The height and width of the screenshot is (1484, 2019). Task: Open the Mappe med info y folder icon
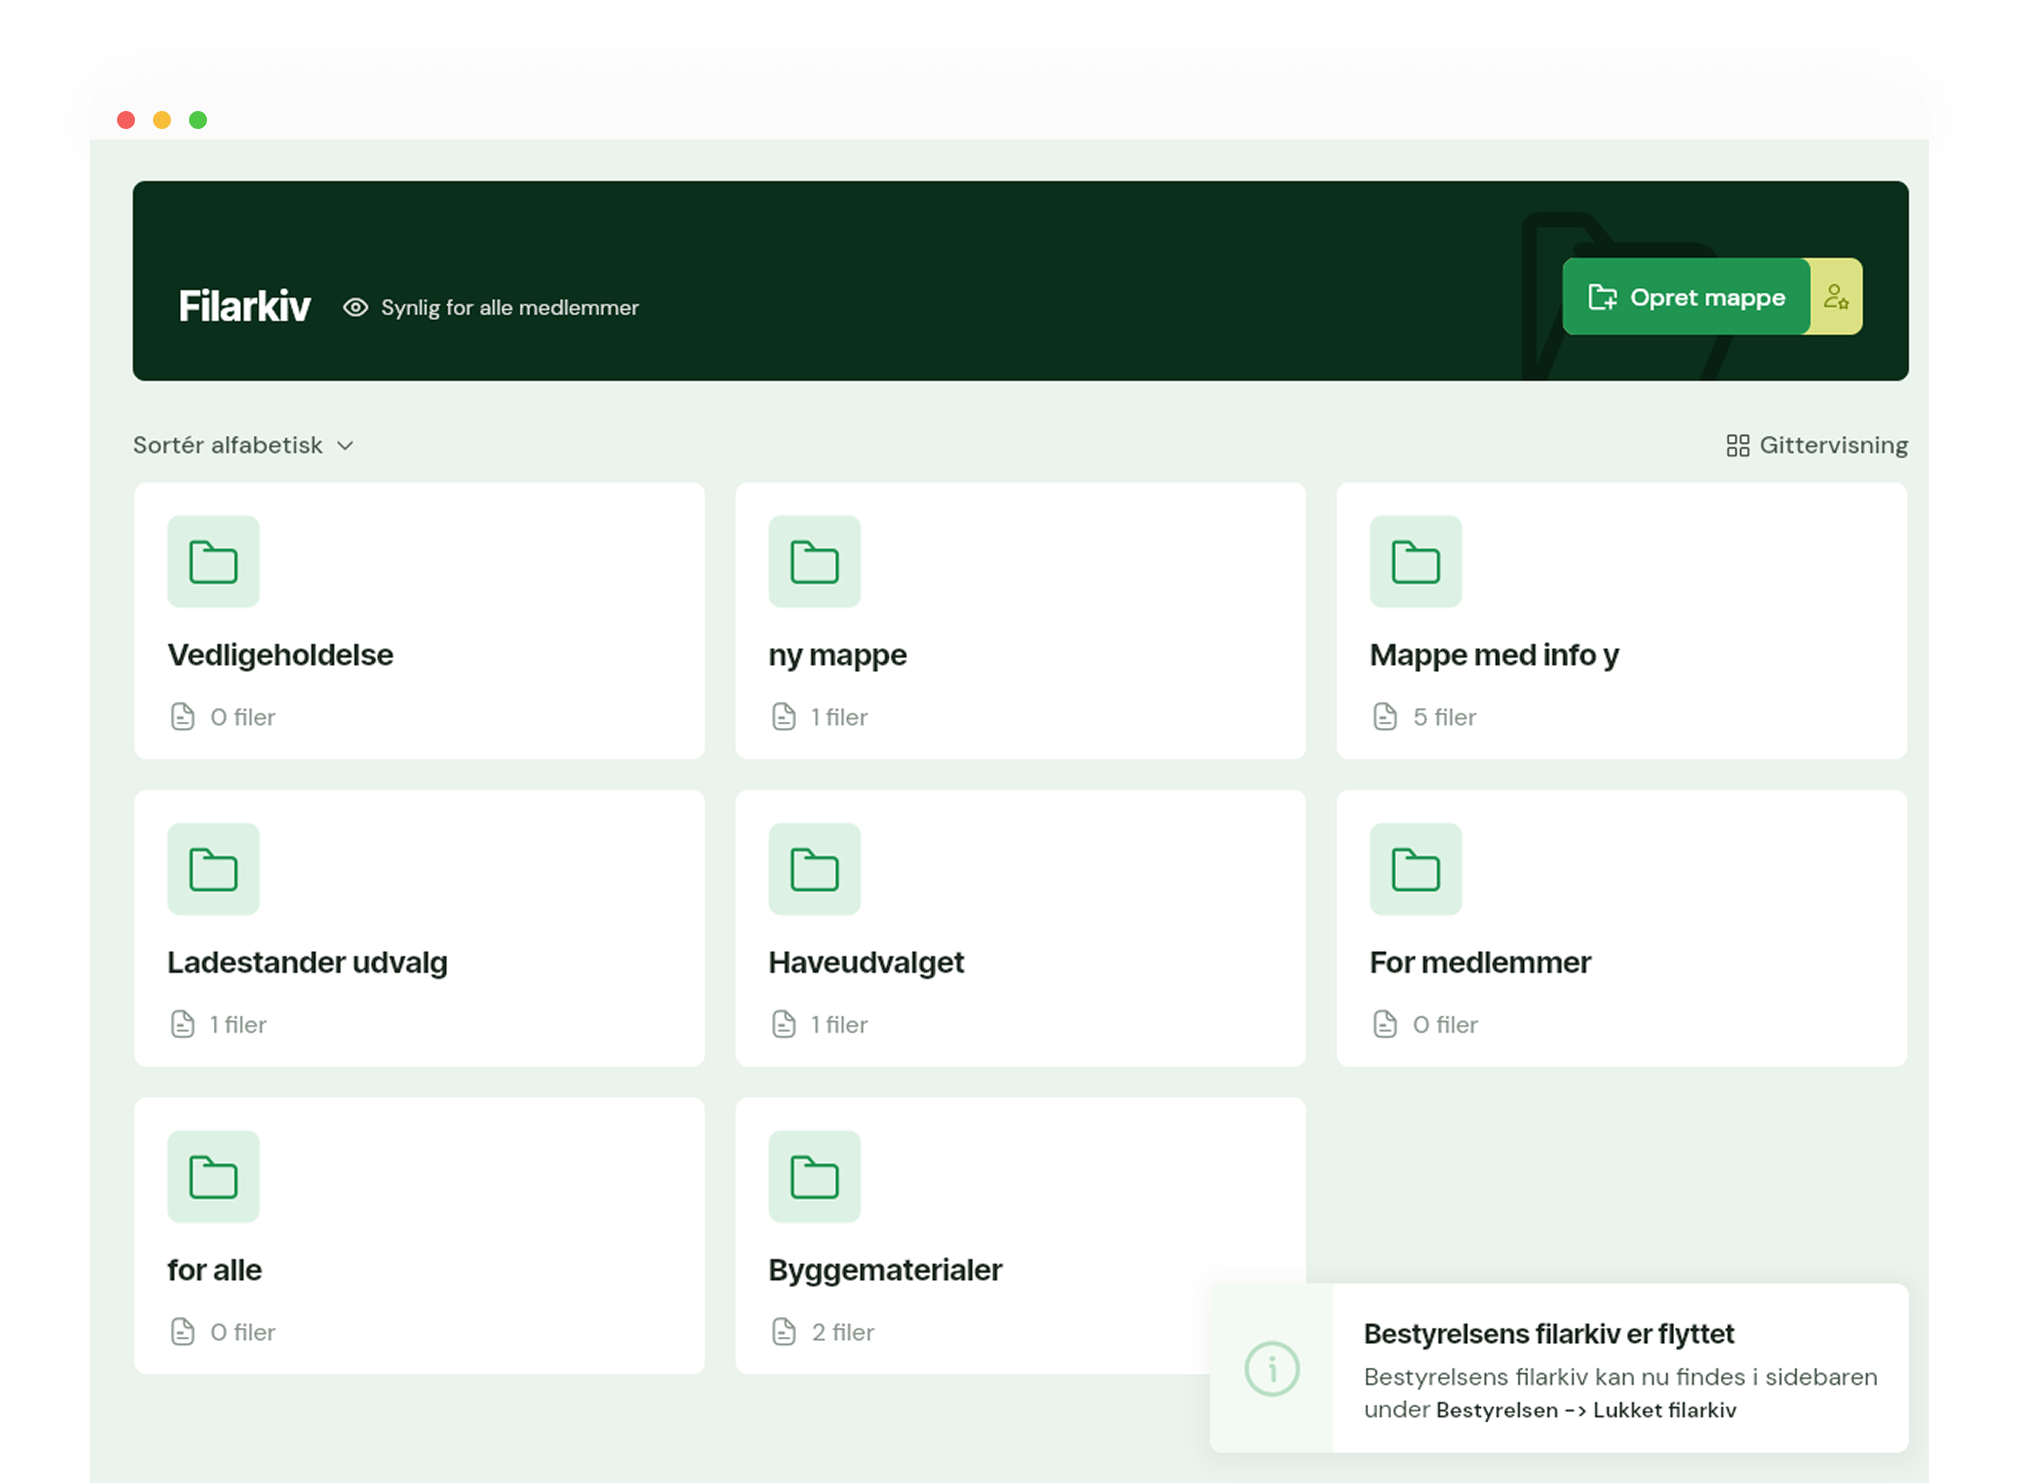tap(1415, 561)
